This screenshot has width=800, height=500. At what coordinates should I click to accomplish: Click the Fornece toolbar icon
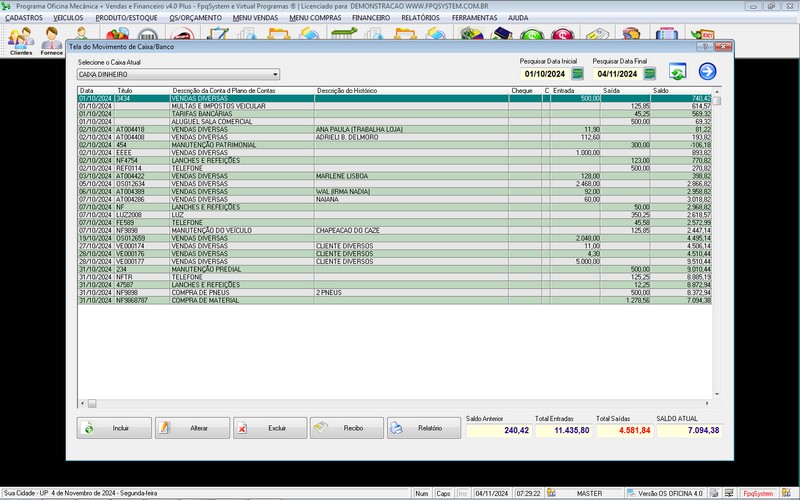click(51, 40)
